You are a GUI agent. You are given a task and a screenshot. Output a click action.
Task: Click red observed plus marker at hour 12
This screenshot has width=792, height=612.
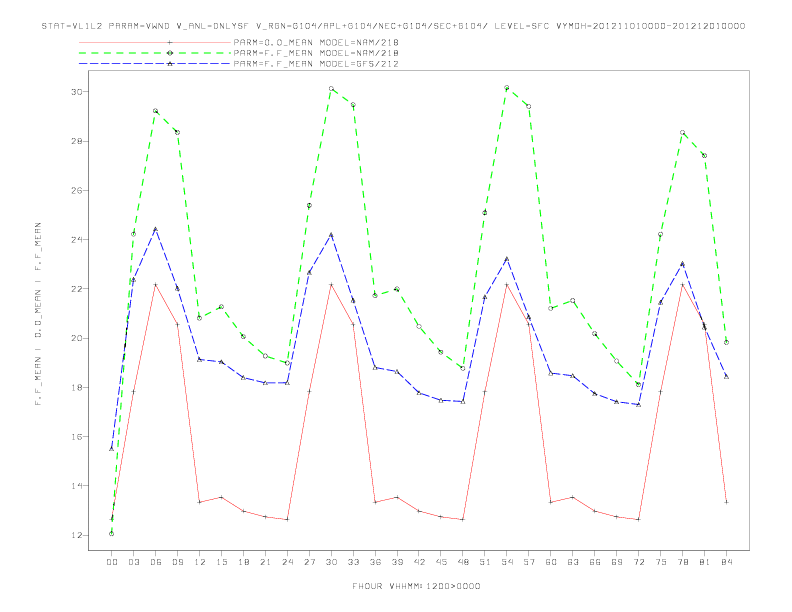(200, 502)
